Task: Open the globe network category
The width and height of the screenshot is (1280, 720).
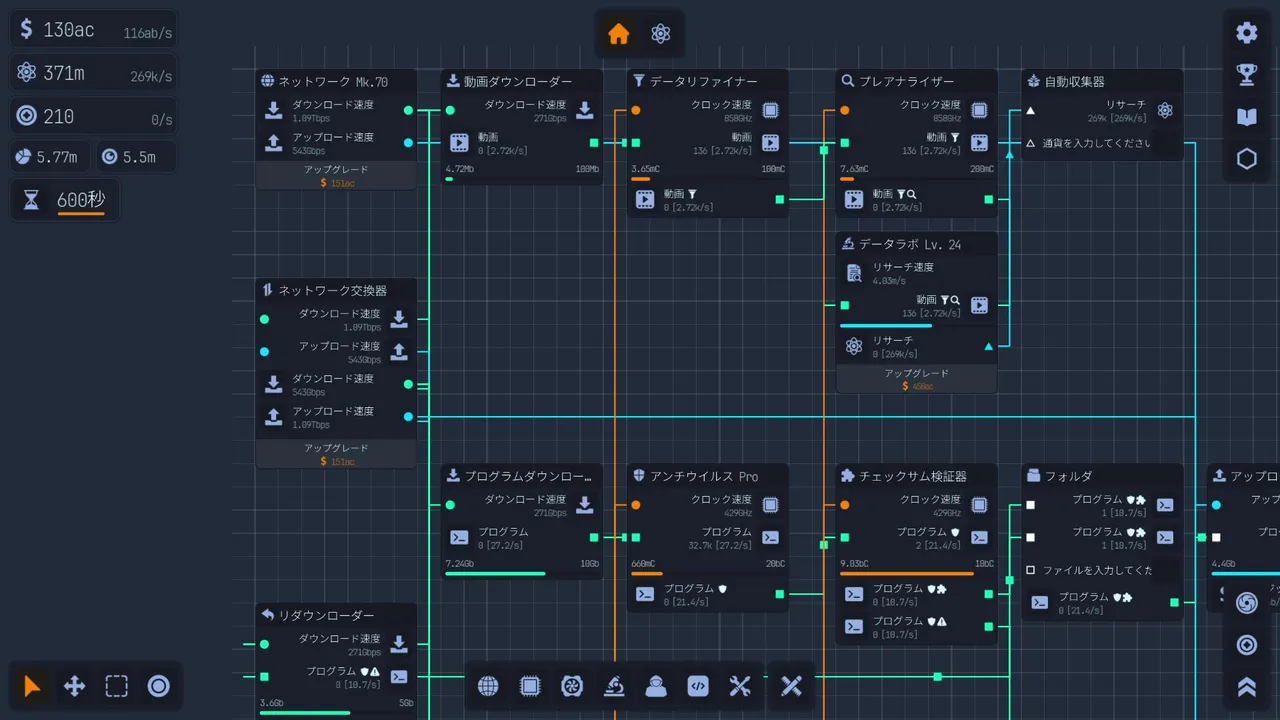Action: pyautogui.click(x=488, y=686)
